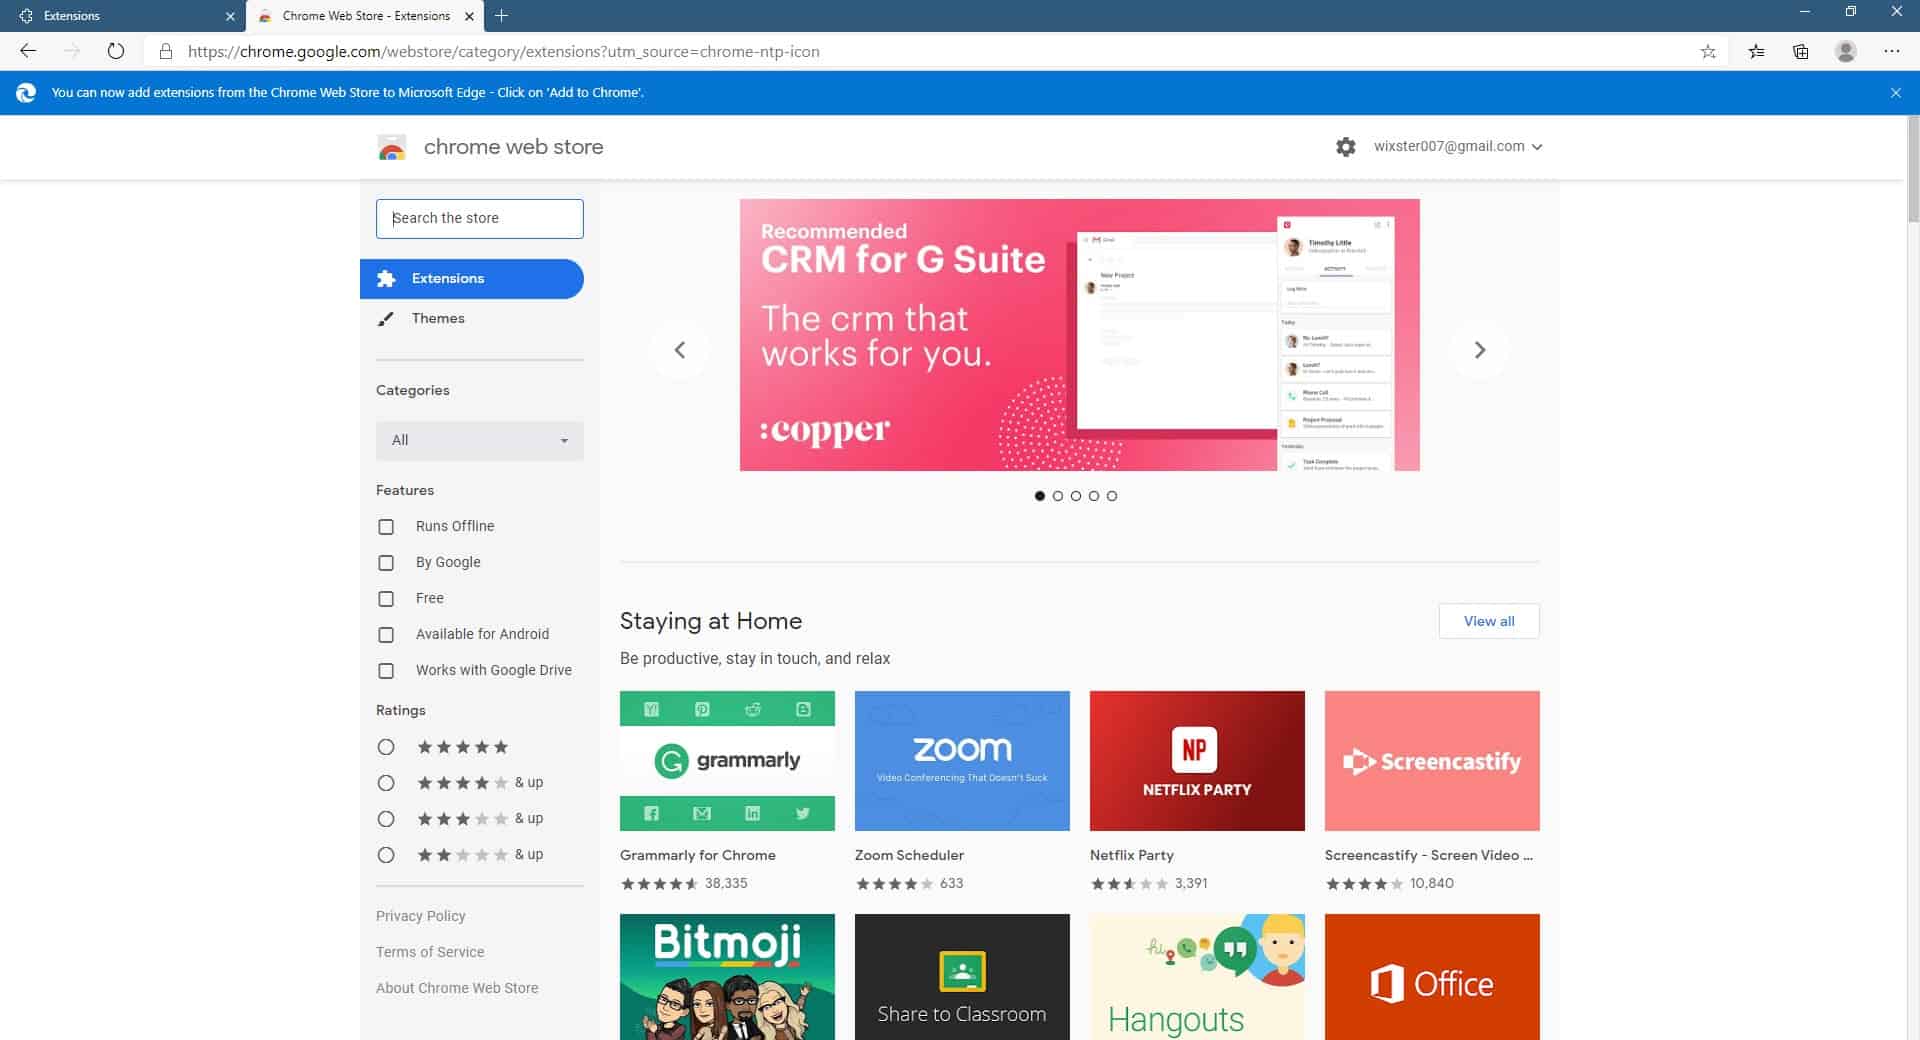View site security lock icon
This screenshot has height=1040, width=1920.
tap(166, 51)
